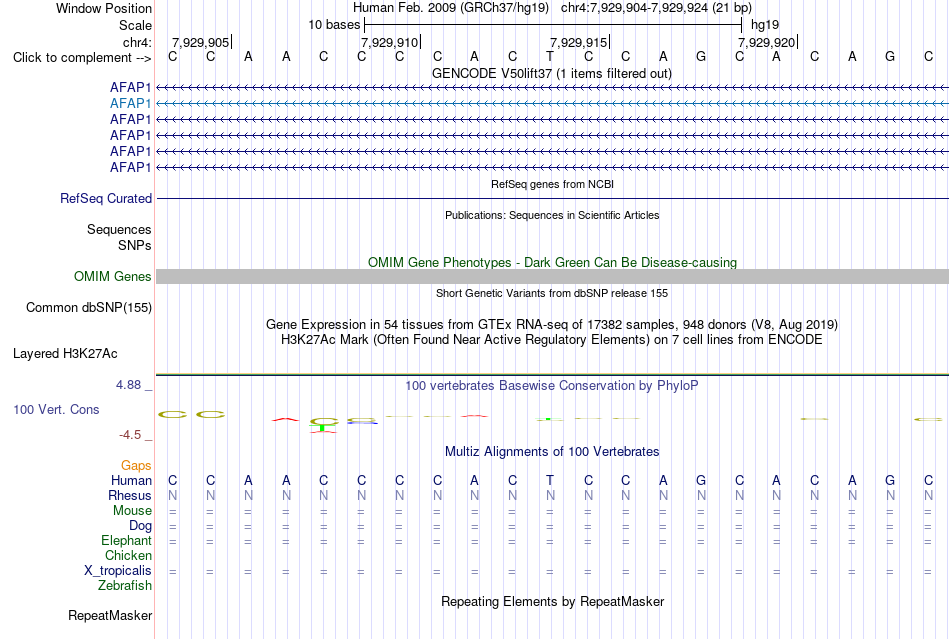Image resolution: width=950 pixels, height=639 pixels.
Task: Click the OMIM Genes label
Action: (x=112, y=277)
